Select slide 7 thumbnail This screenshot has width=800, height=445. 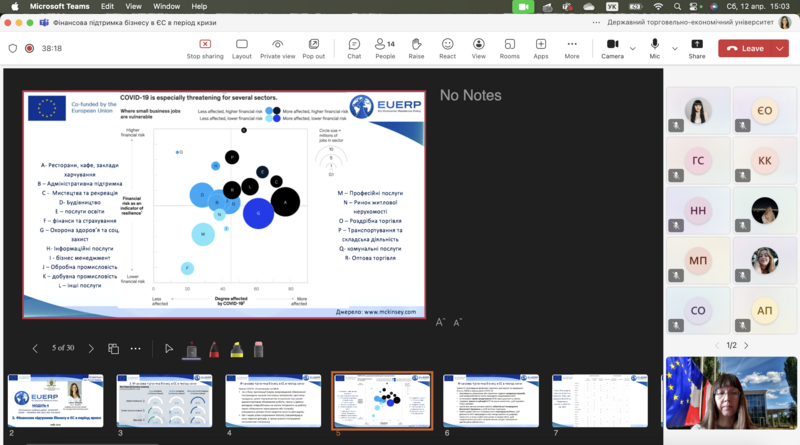[600, 401]
